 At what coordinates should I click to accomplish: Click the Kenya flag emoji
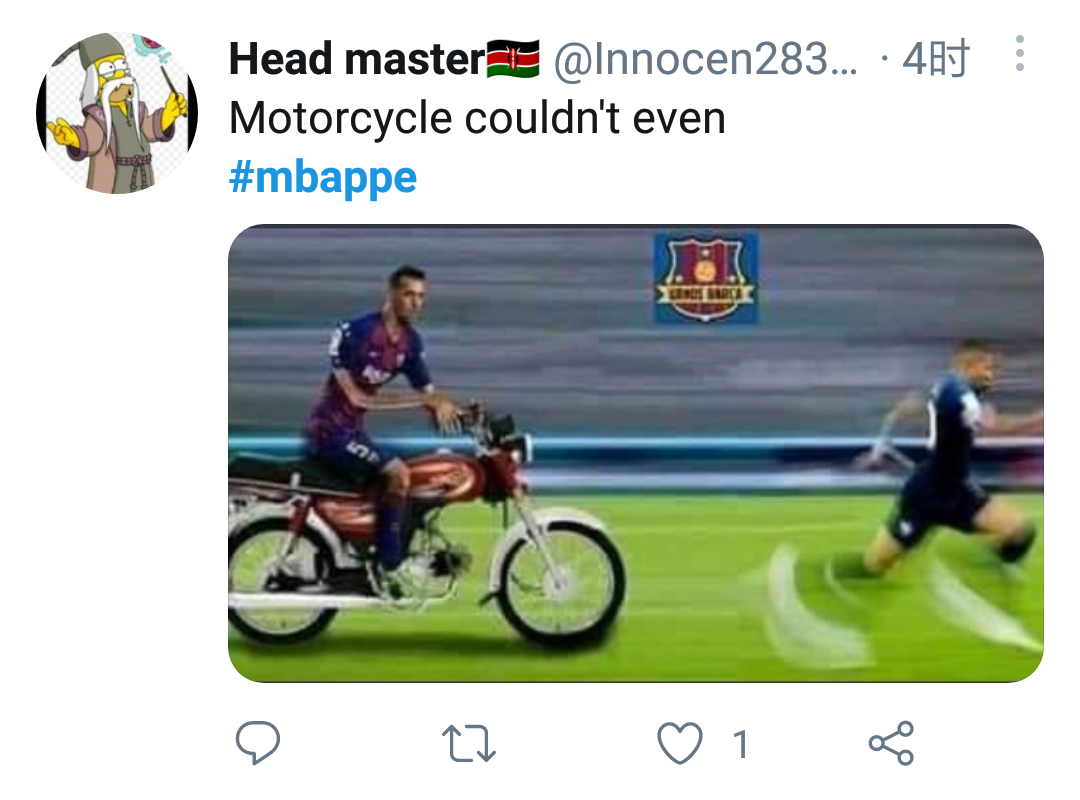coord(514,61)
